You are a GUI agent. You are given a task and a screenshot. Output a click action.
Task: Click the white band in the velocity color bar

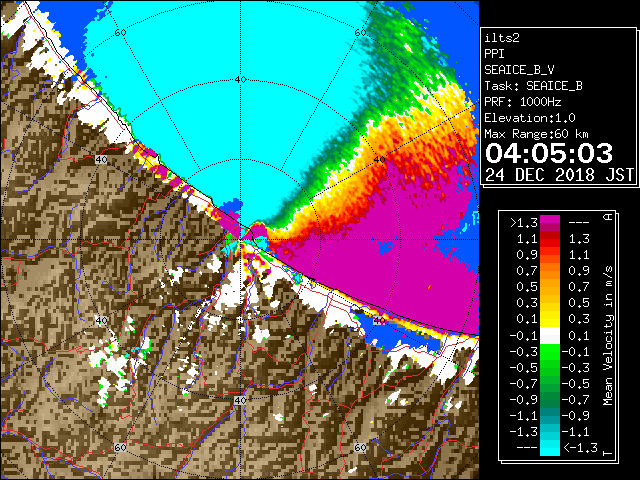point(550,336)
